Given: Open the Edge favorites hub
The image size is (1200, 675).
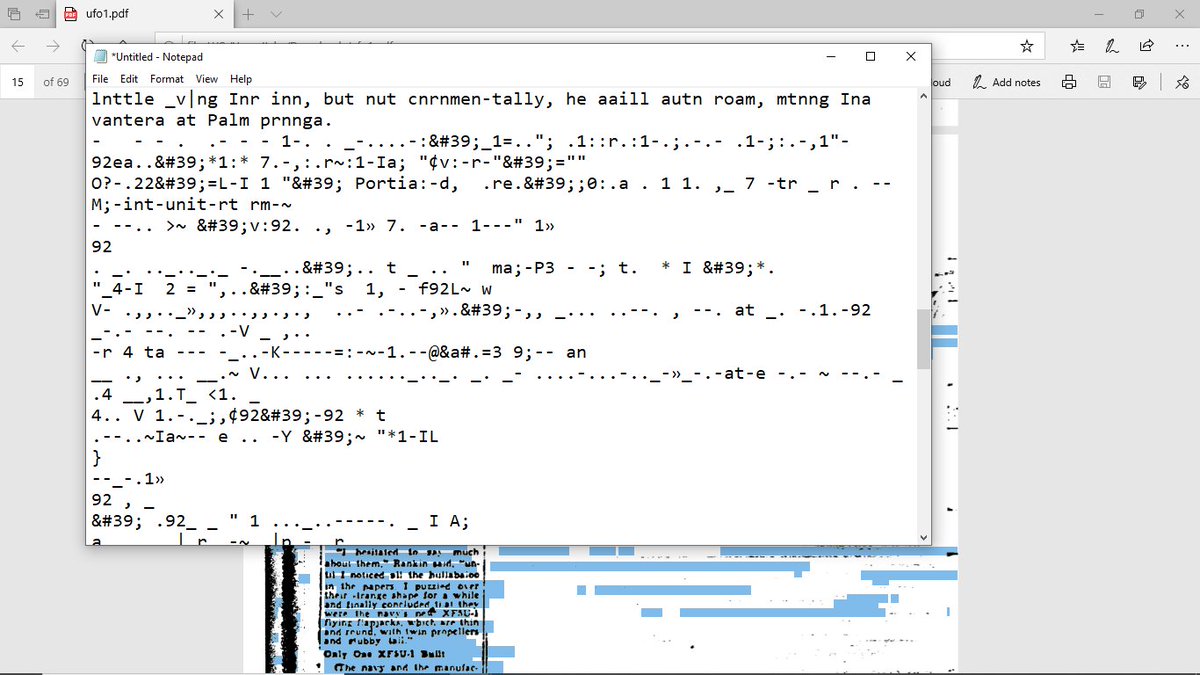Looking at the screenshot, I should [1076, 46].
